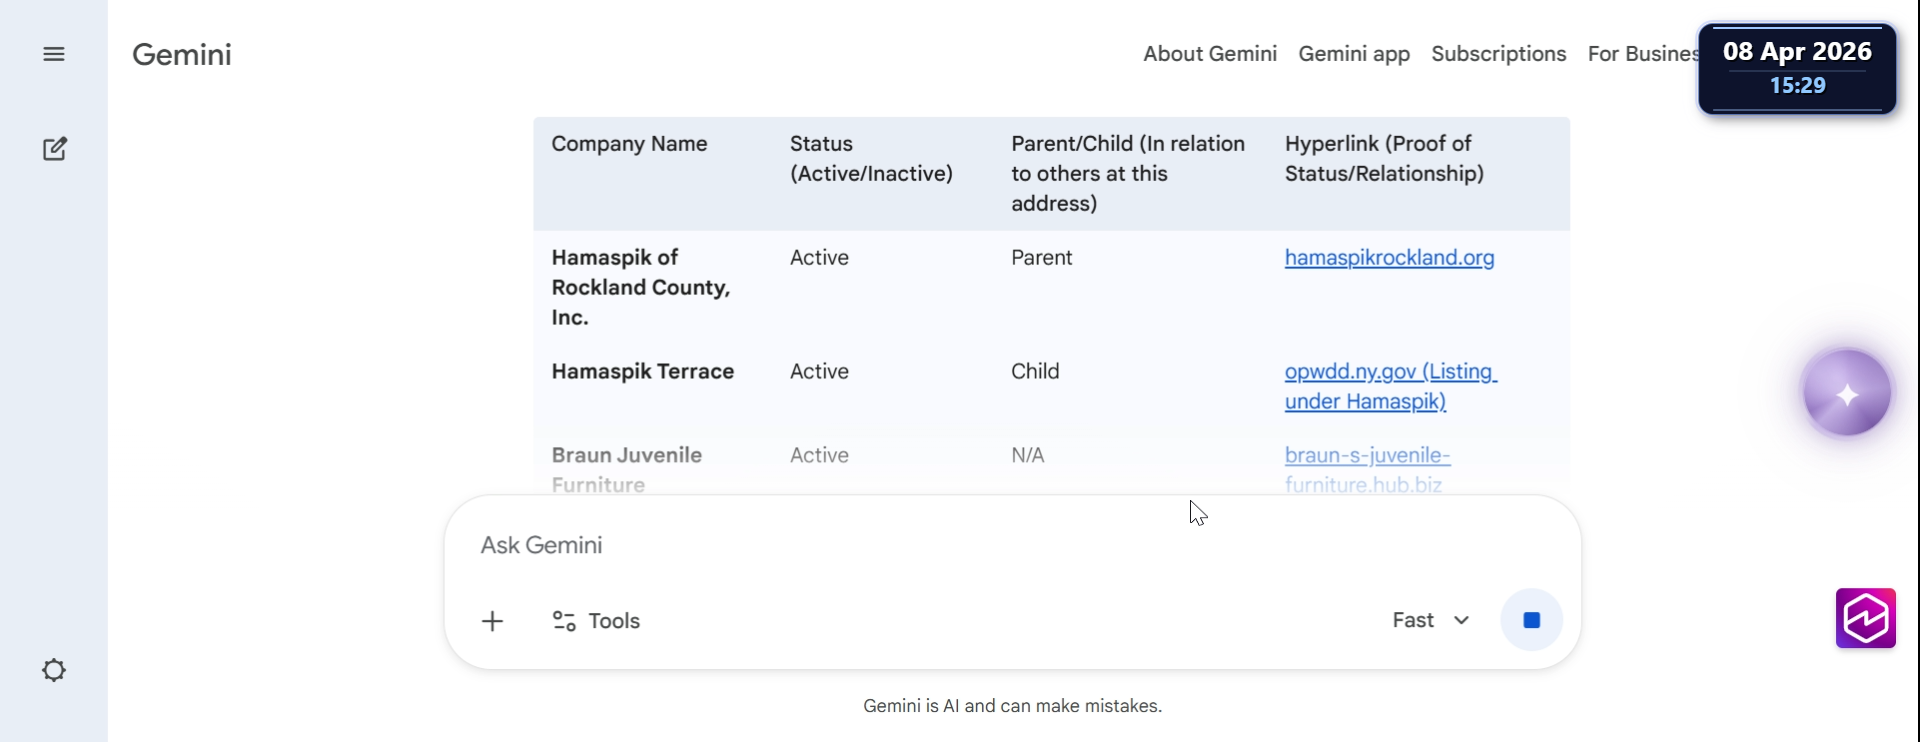Open the Subscriptions menu item

(1498, 54)
